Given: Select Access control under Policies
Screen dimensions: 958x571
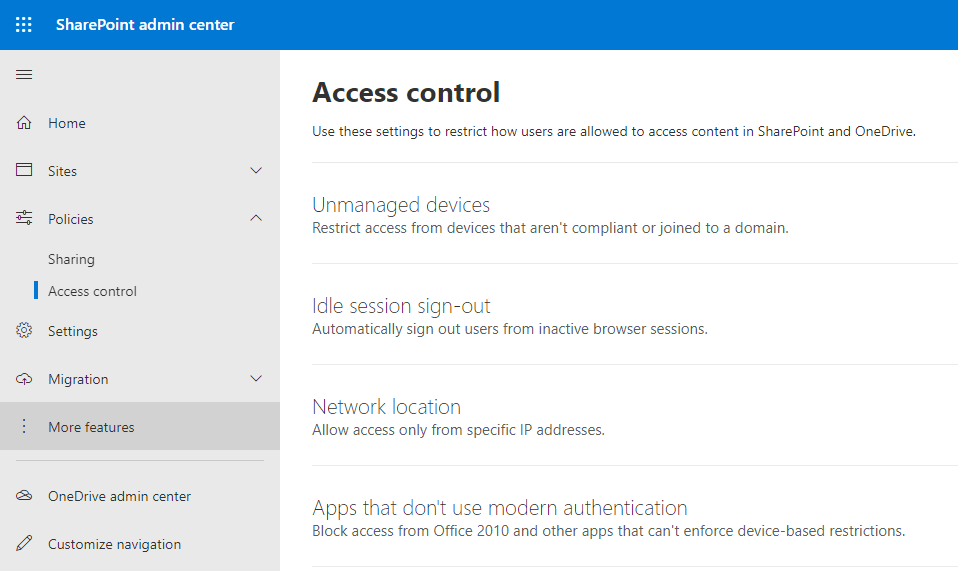Looking at the screenshot, I should 92,291.
